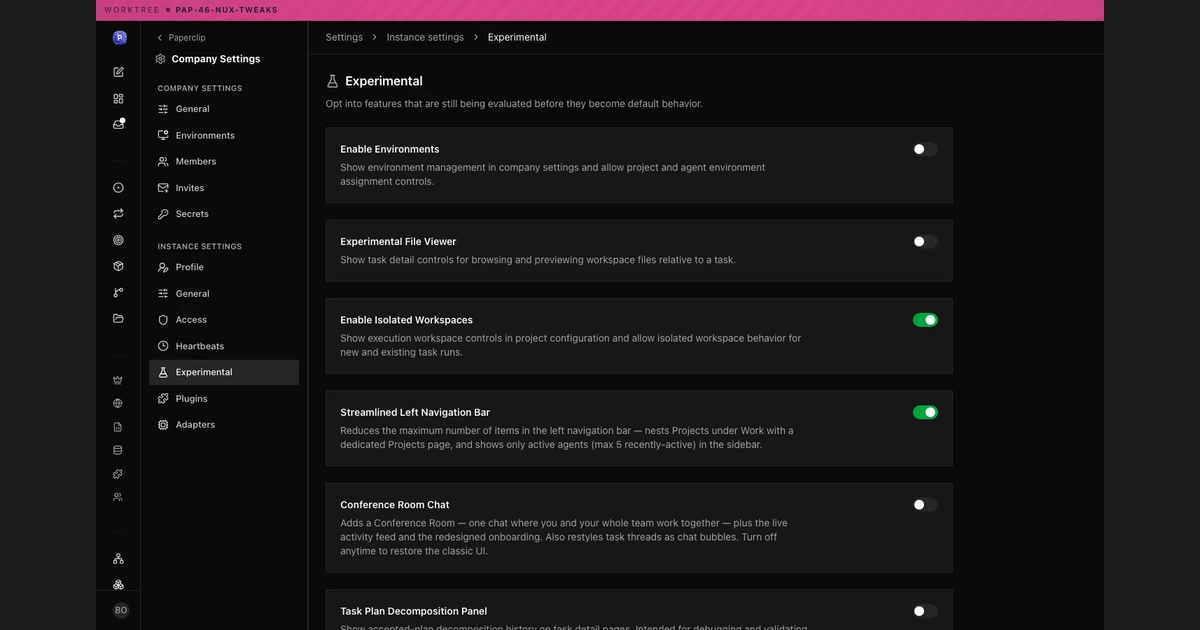
Task: Click the compose pencil icon in the rail
Action: [x=118, y=72]
